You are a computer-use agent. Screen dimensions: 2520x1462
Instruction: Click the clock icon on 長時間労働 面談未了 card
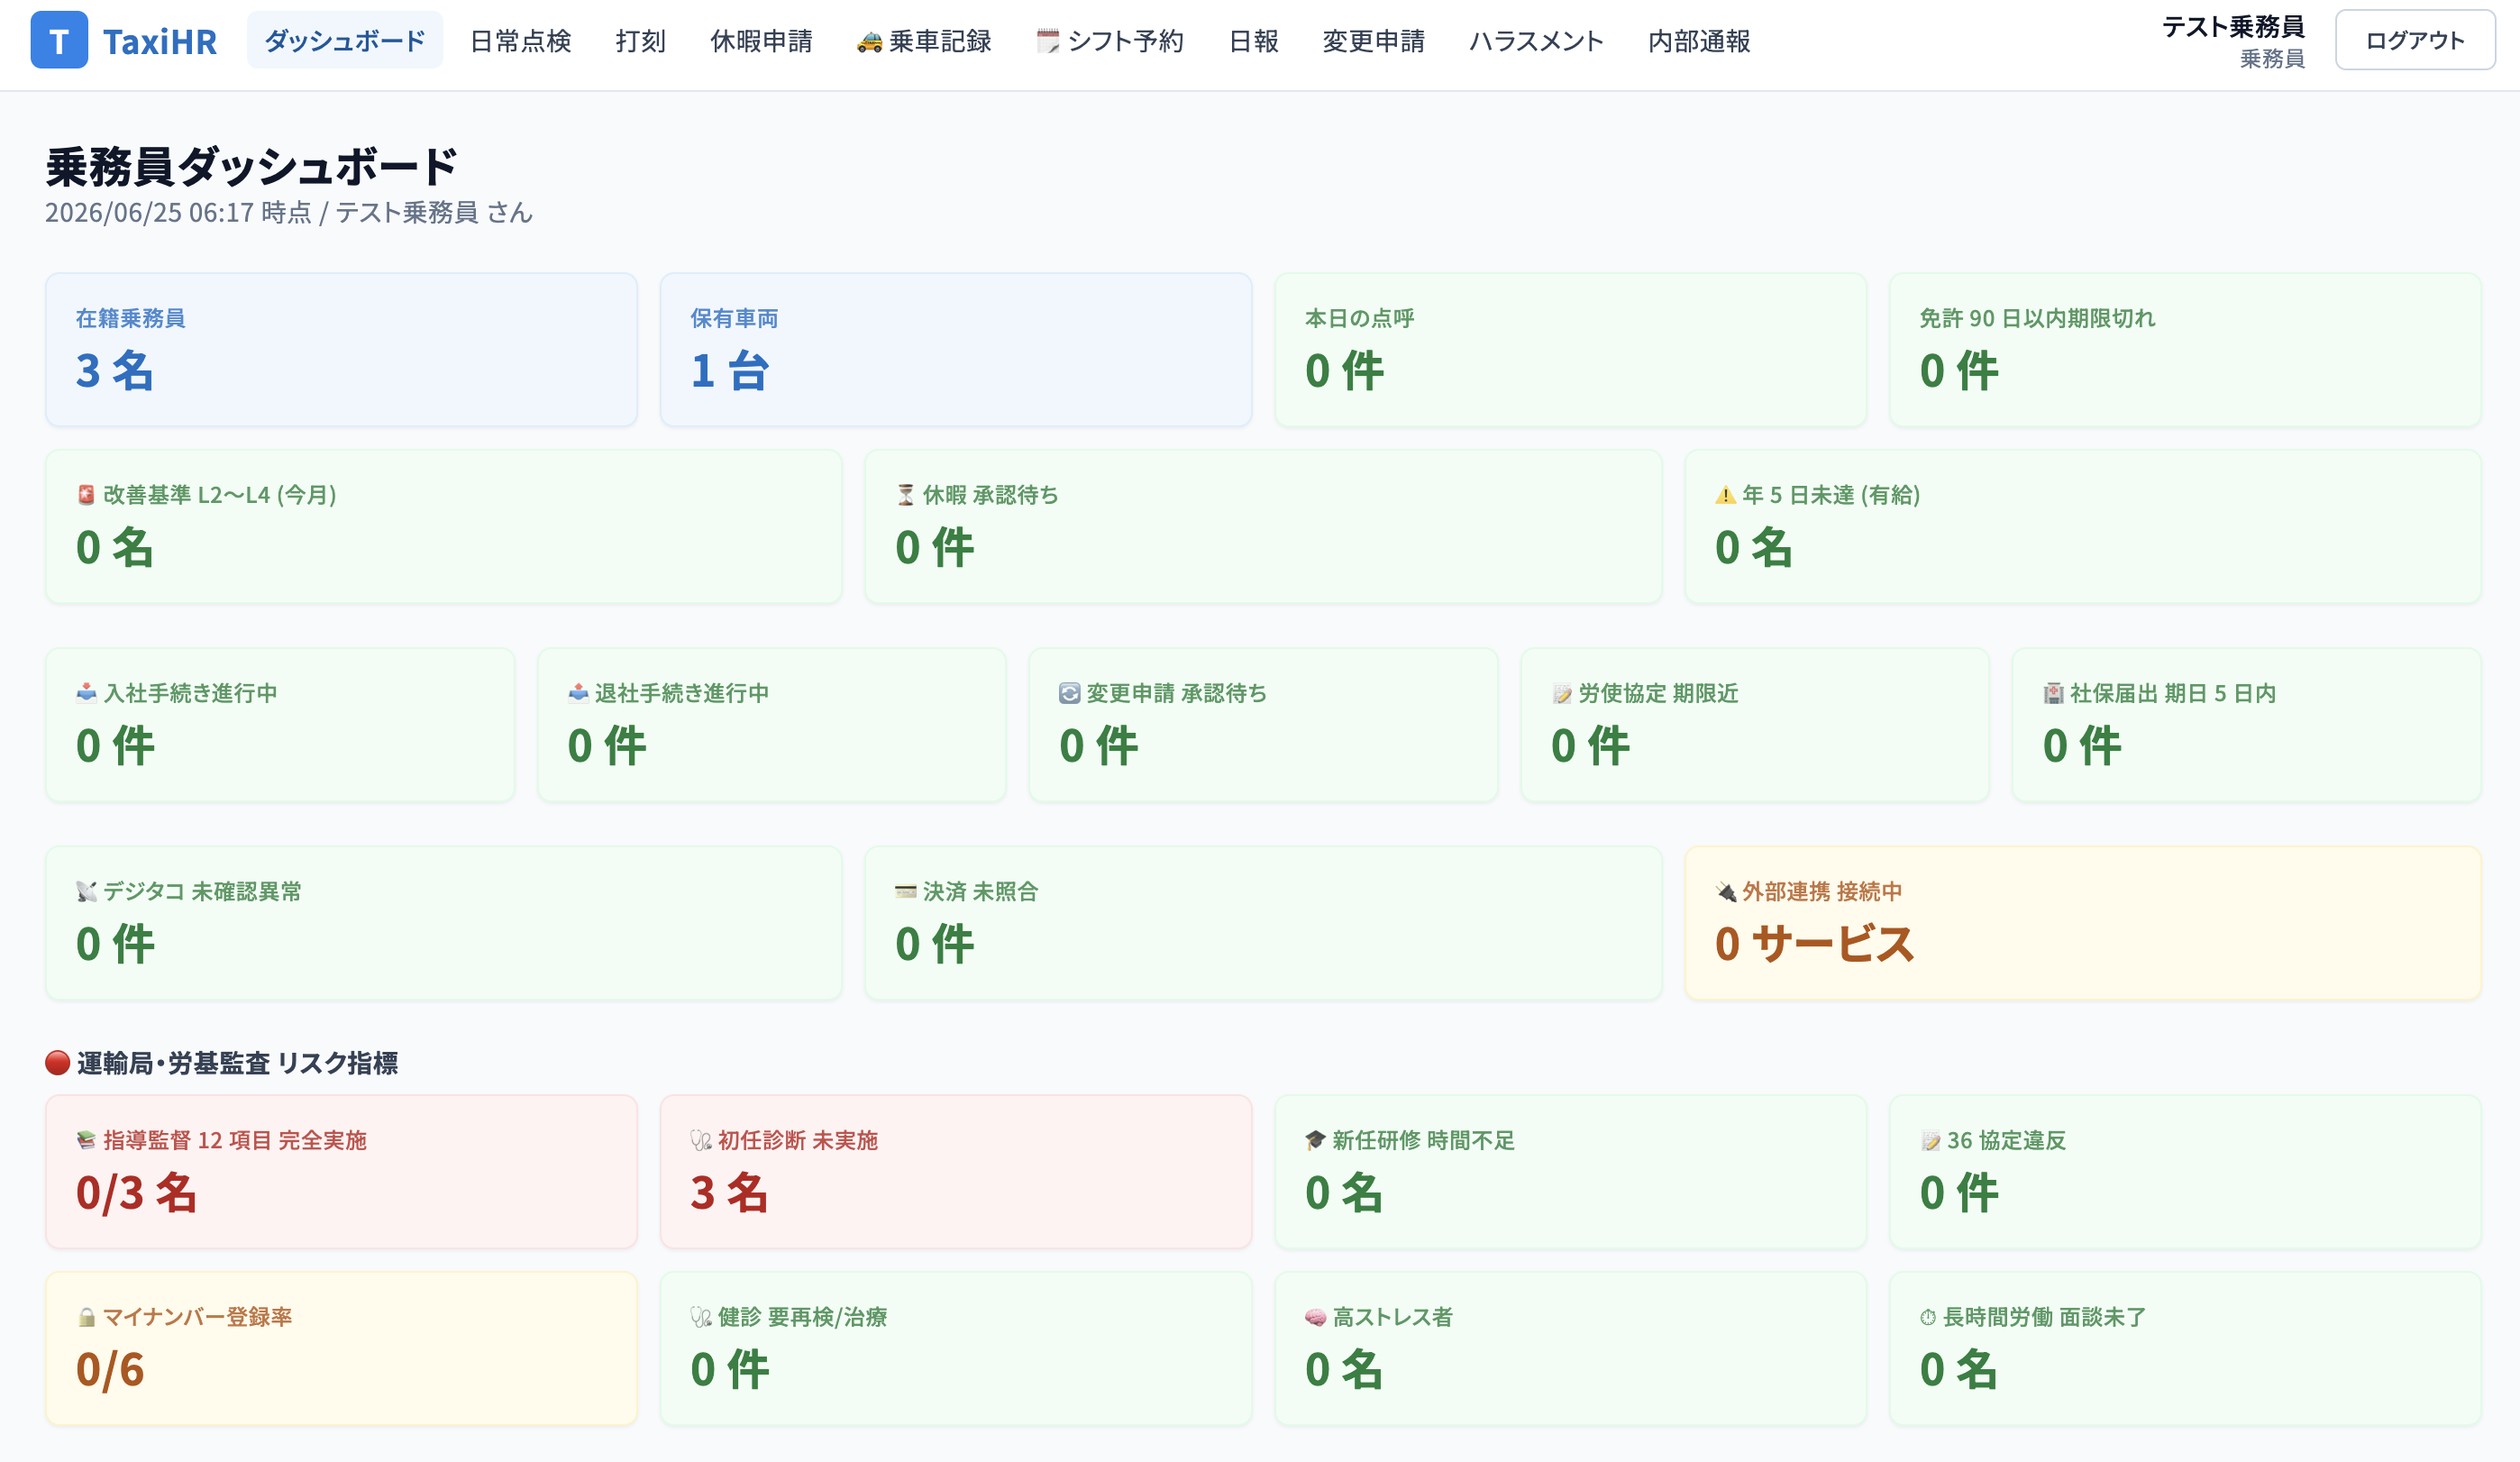click(1928, 1316)
